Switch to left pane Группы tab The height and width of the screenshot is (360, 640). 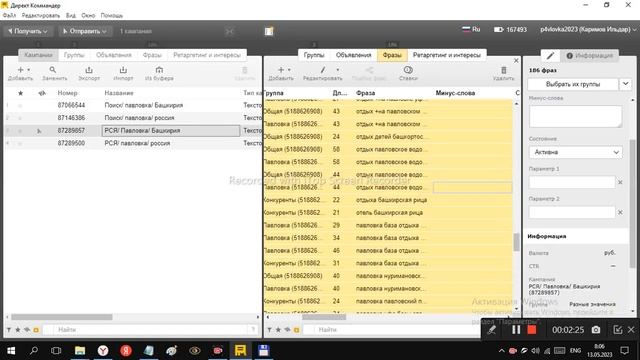[x=74, y=55]
